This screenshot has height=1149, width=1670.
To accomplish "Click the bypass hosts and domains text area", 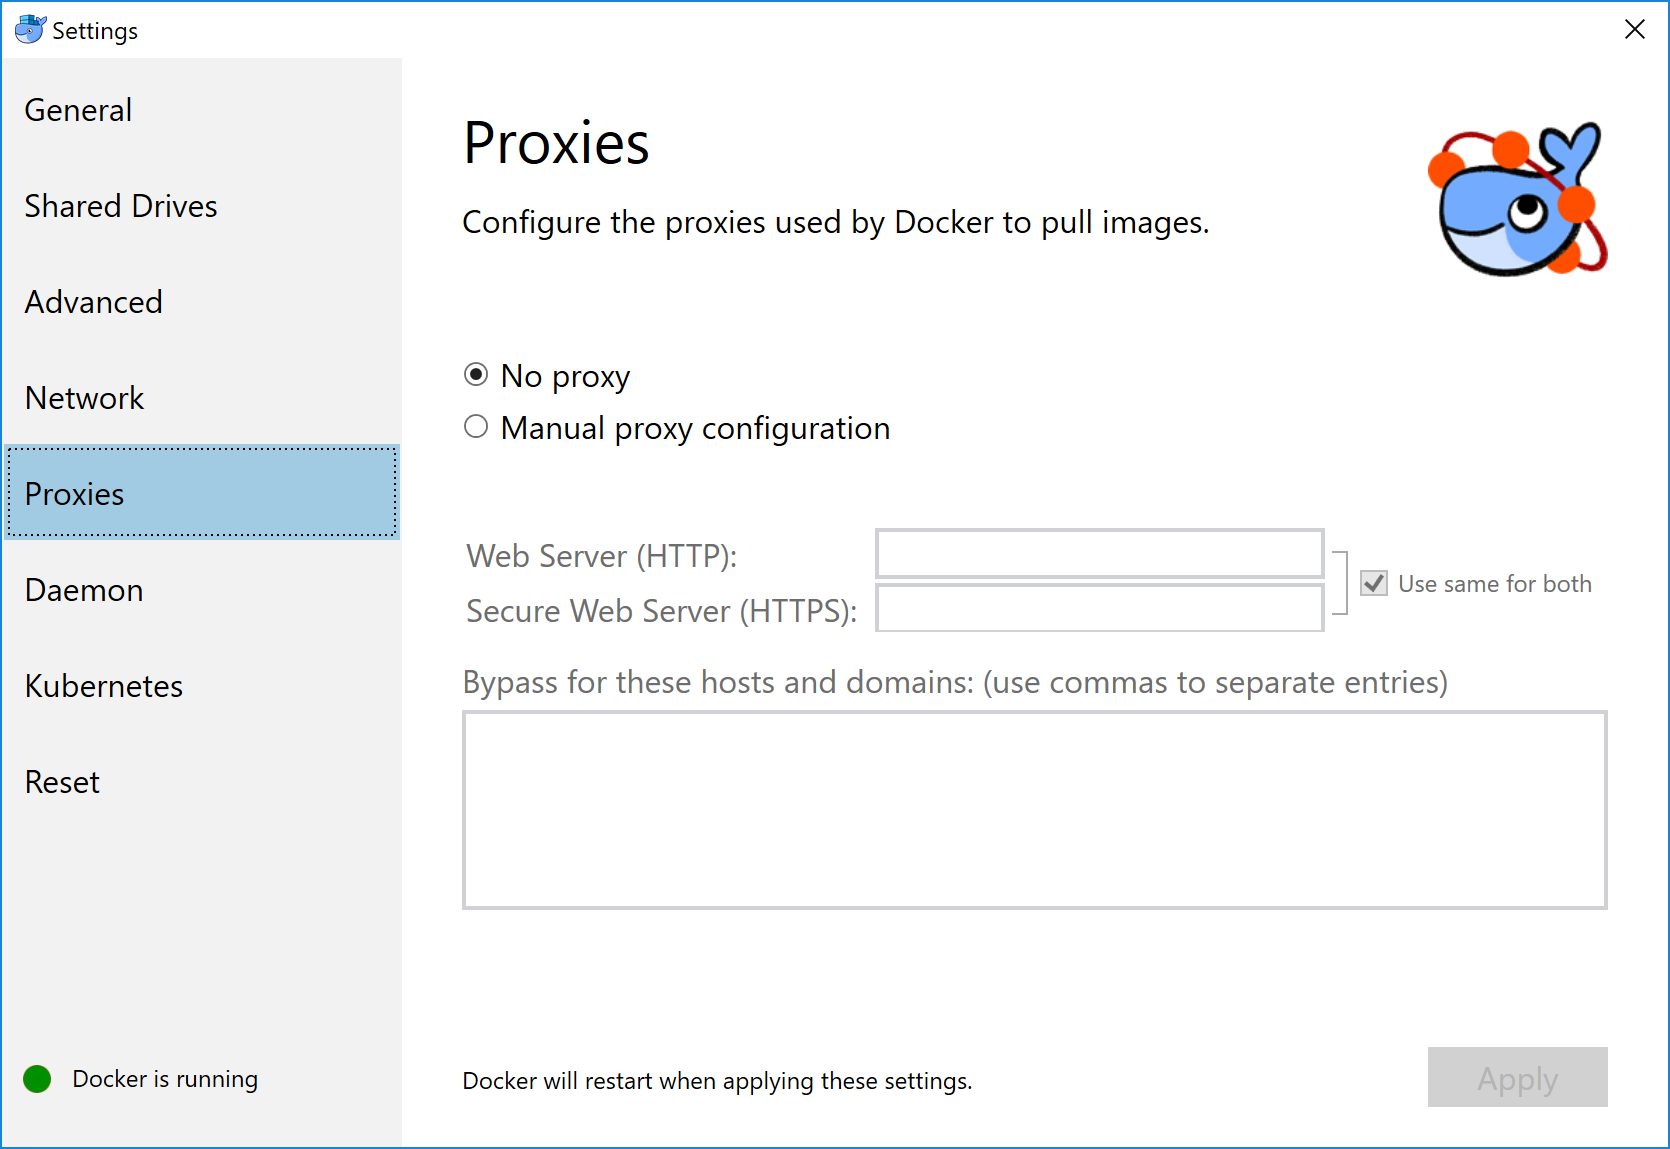I will point(1033,810).
